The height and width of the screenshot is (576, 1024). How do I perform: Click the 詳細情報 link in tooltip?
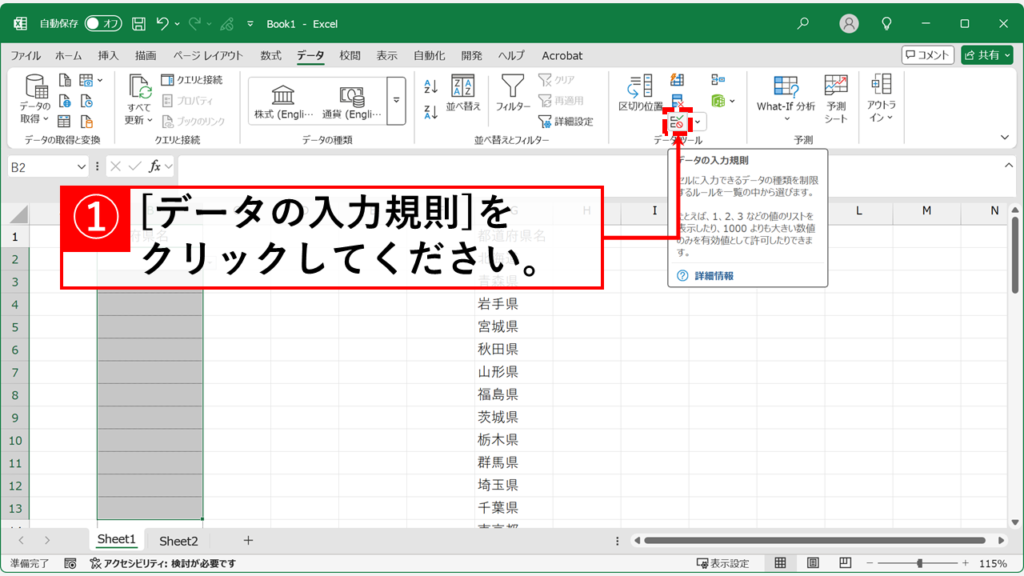click(x=714, y=276)
